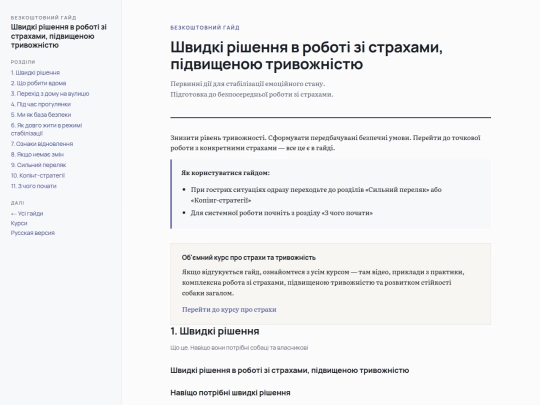
Task: Click bullet 'Для системної роботи почніть з розділу'
Action: pyautogui.click(x=282, y=213)
